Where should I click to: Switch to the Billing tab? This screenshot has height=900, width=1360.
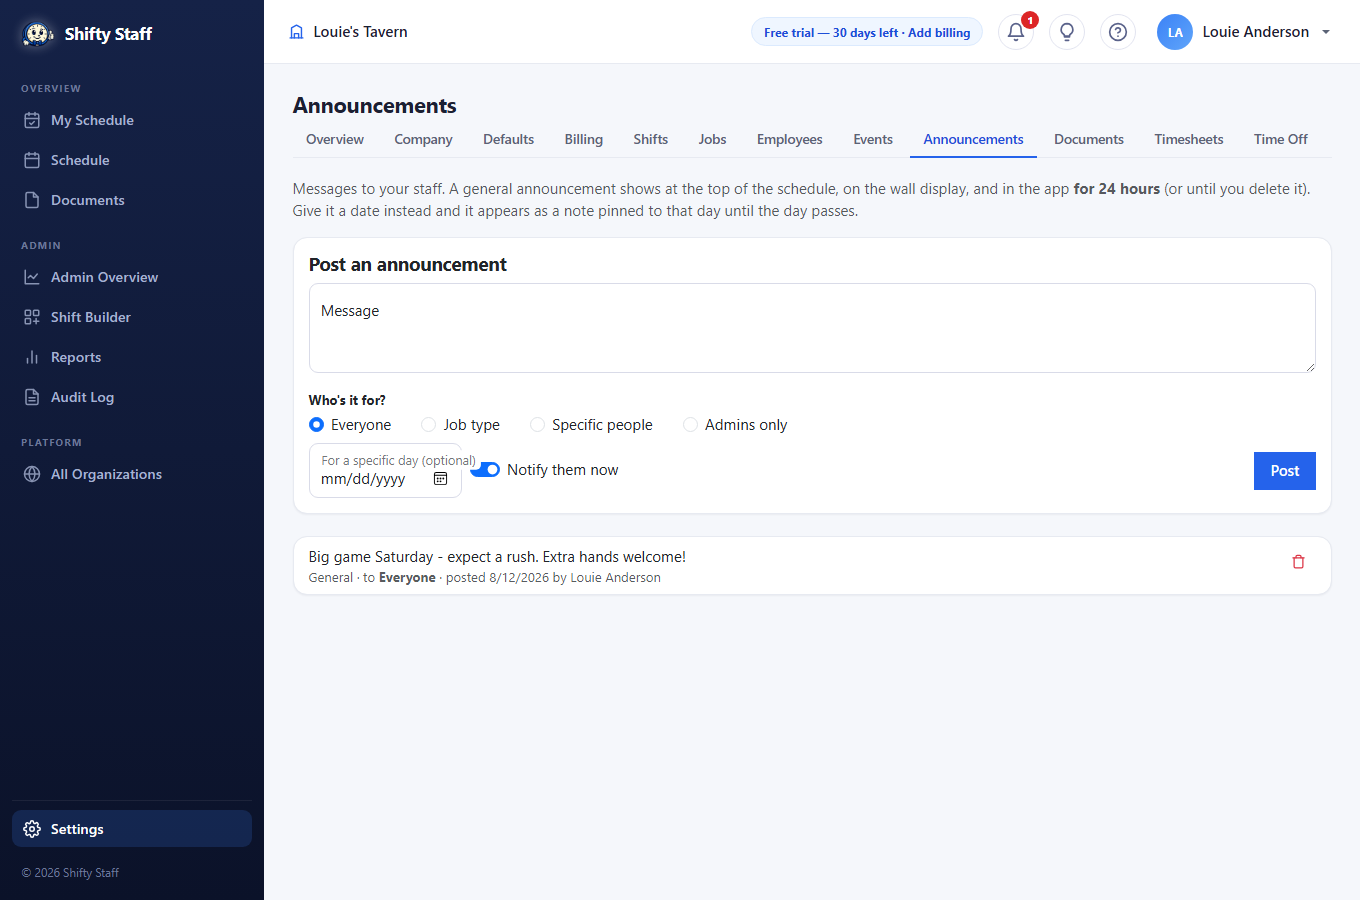coord(583,139)
